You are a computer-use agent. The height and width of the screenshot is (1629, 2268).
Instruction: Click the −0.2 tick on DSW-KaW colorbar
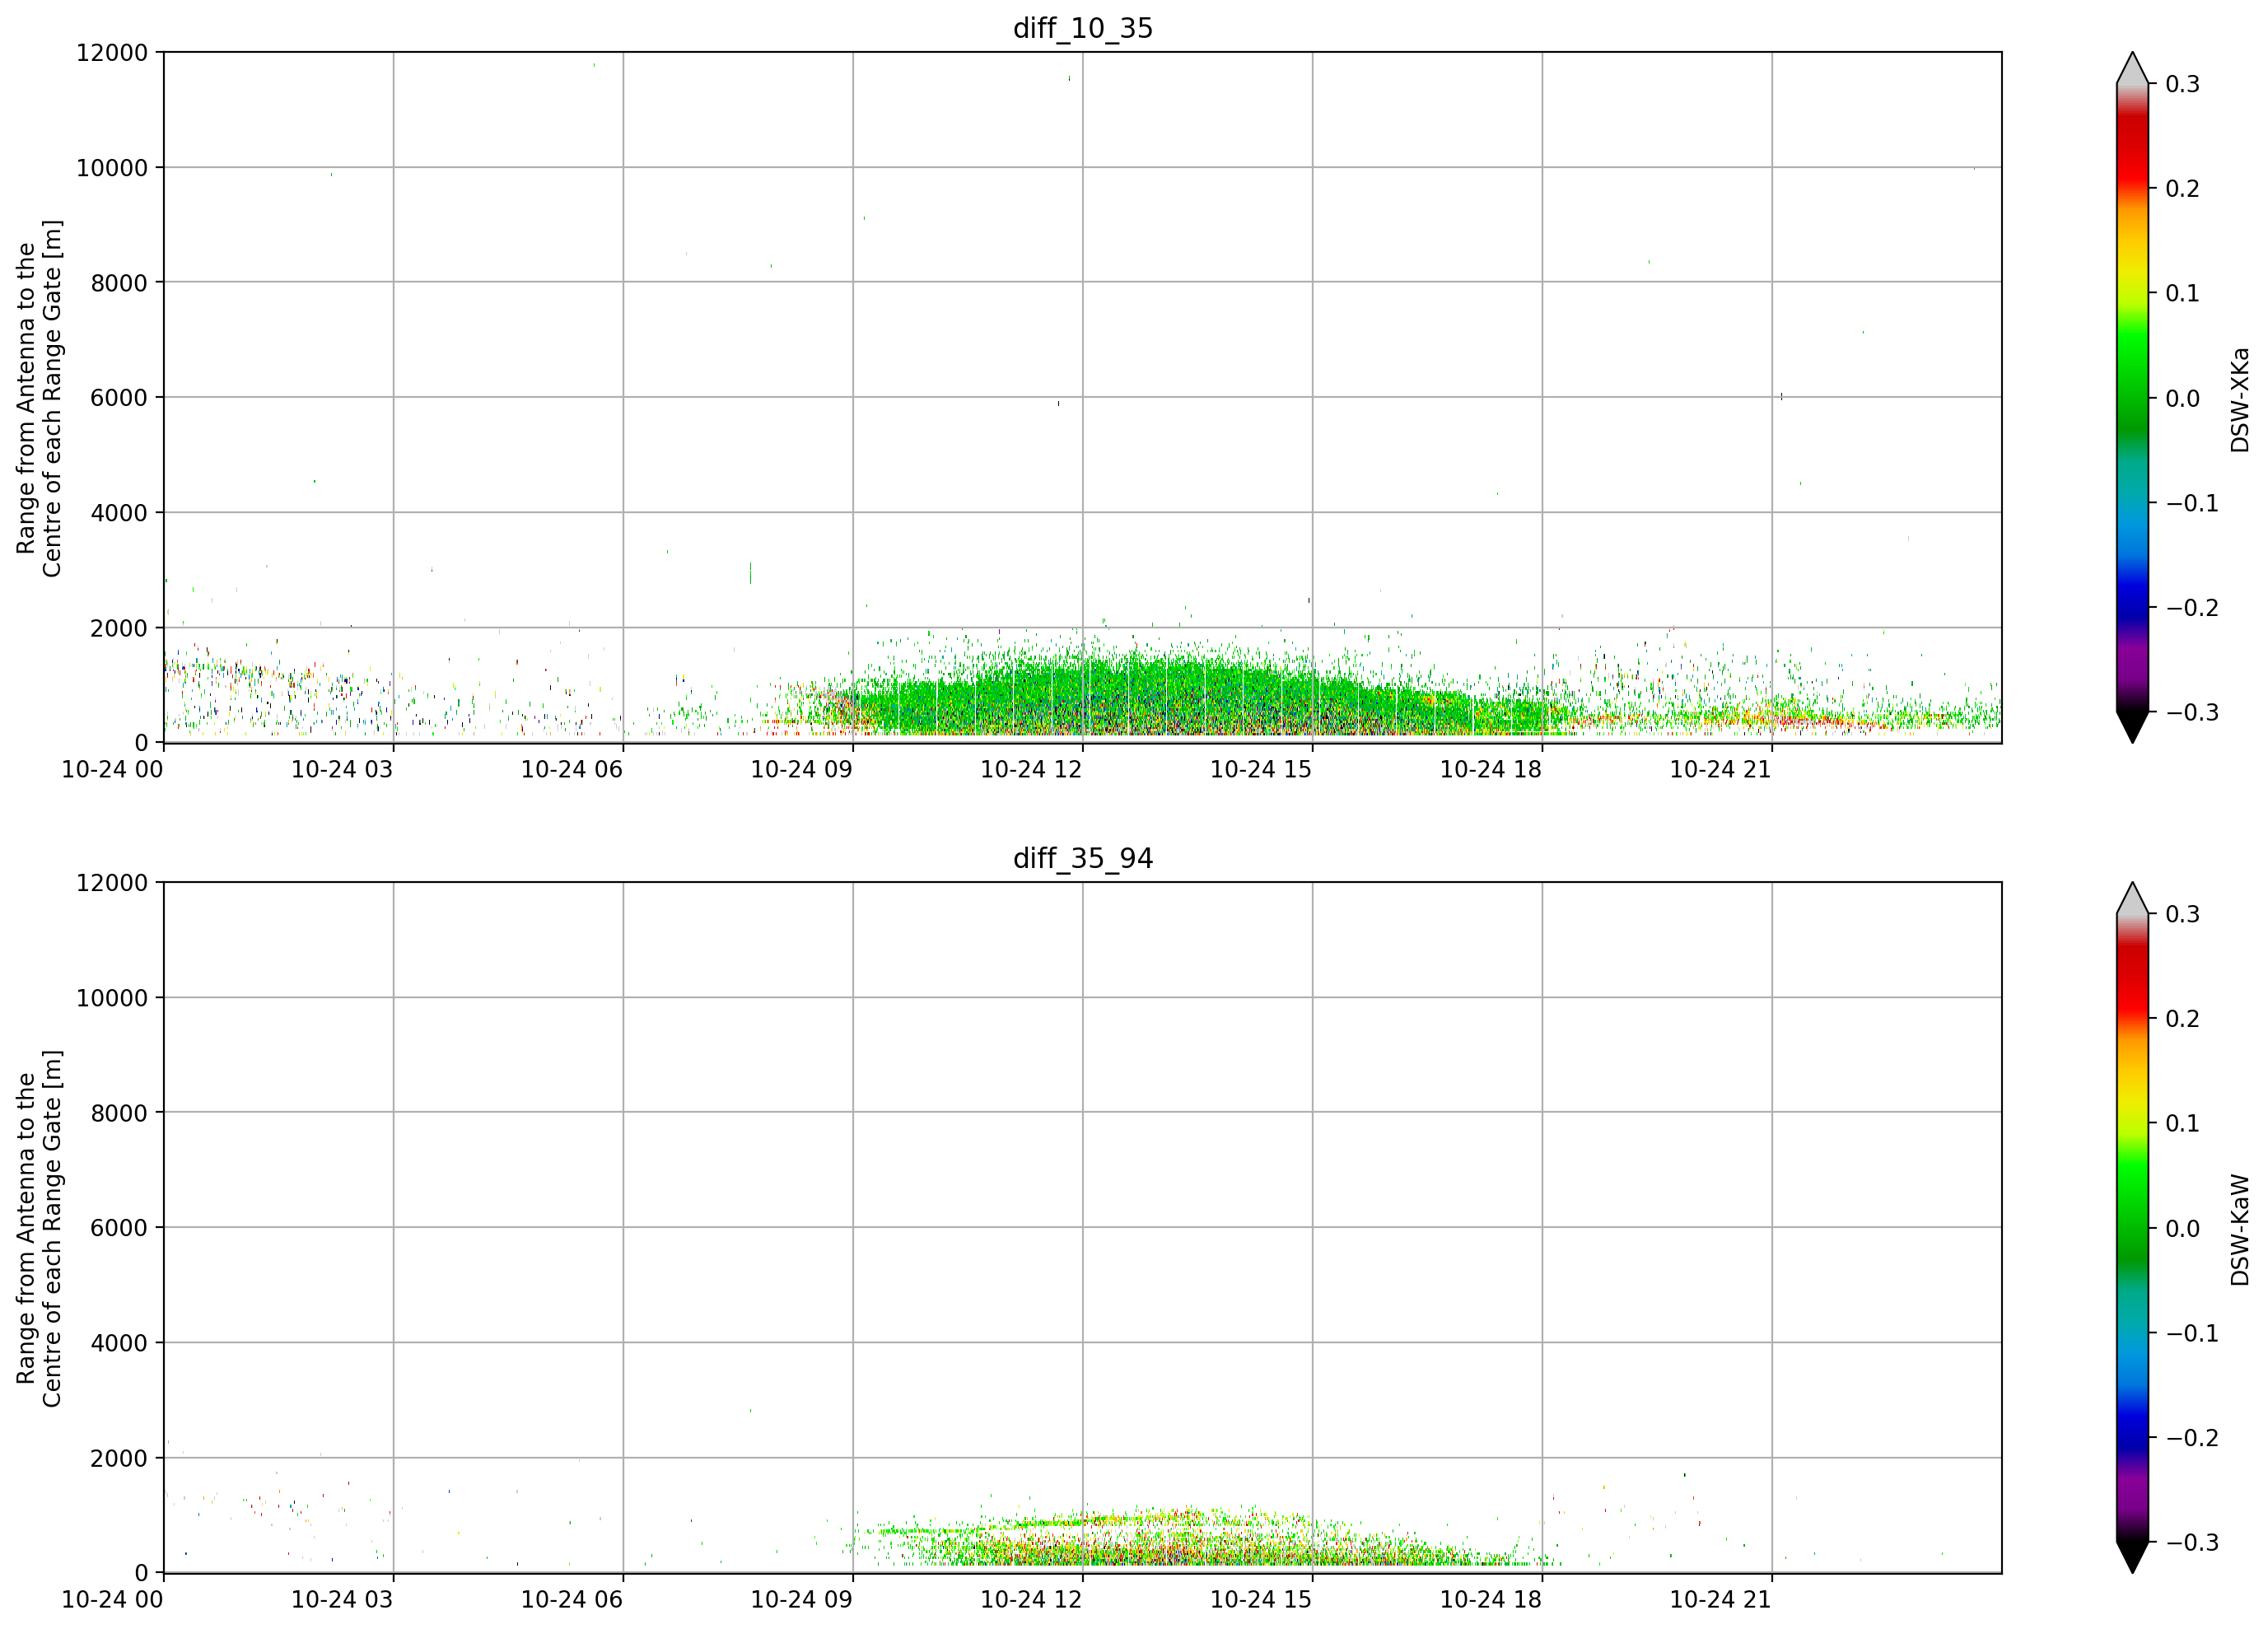coord(2192,1438)
